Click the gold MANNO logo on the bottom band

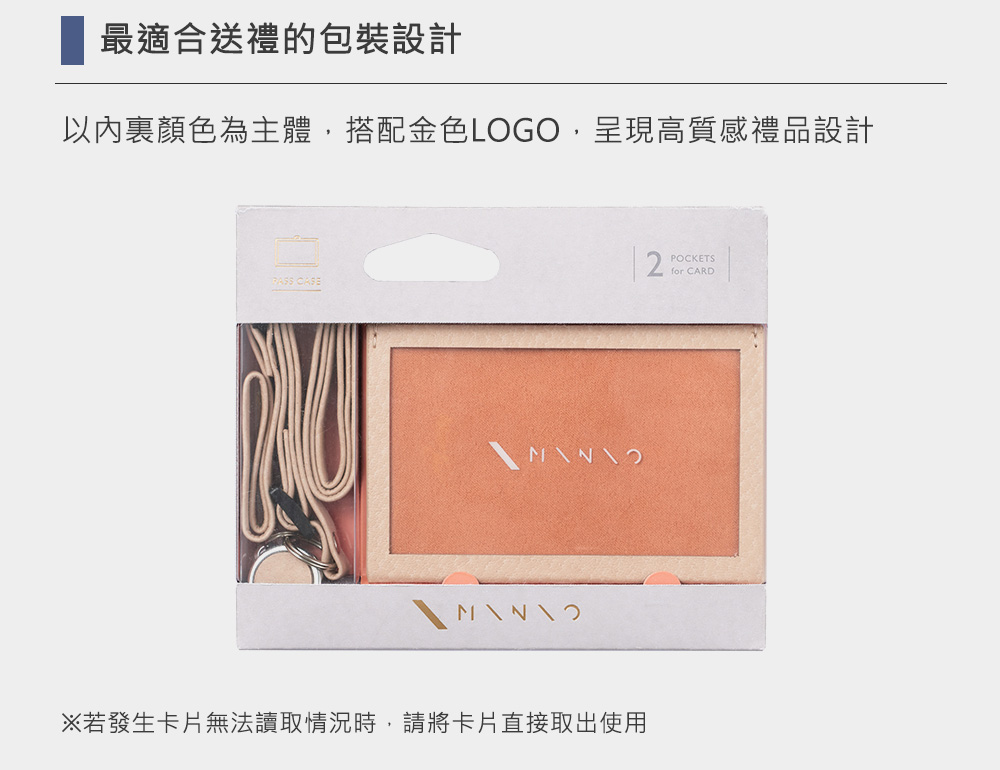tap(497, 613)
